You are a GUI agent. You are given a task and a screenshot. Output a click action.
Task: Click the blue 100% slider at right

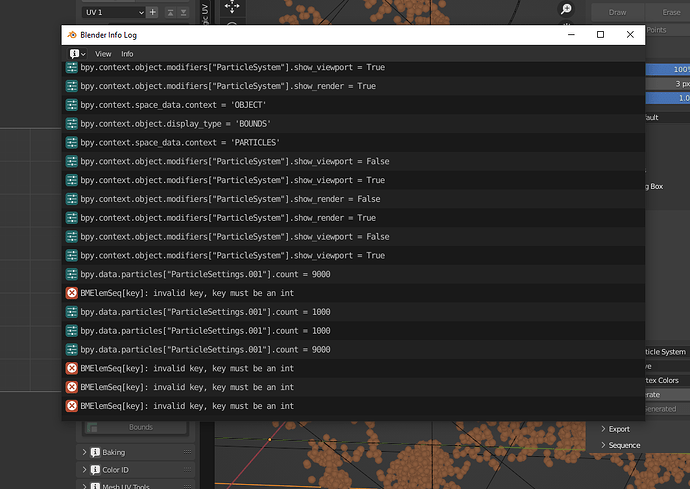coord(668,69)
